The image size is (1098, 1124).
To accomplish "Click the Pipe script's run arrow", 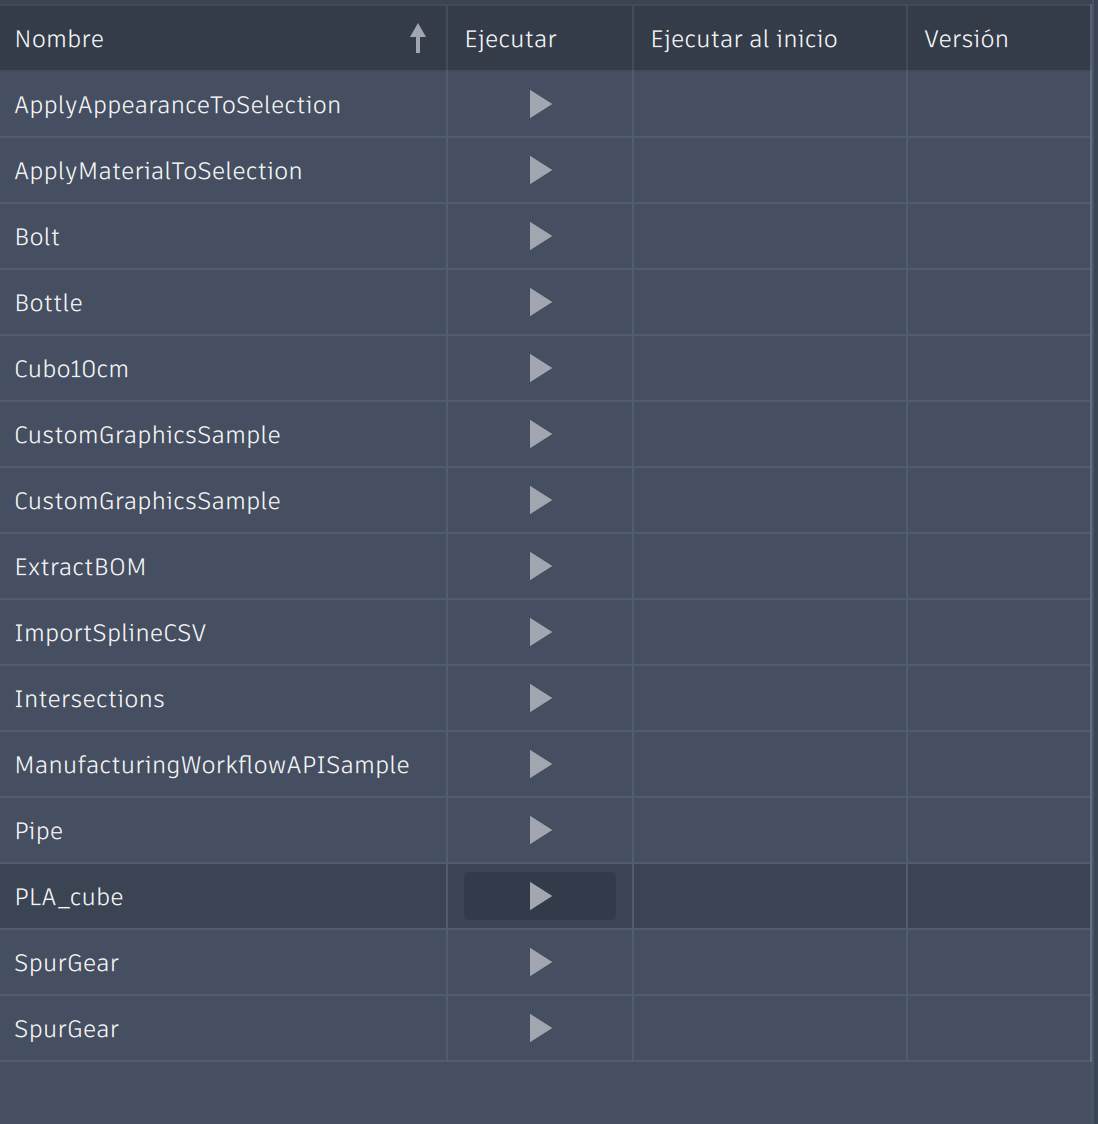I will point(540,830).
